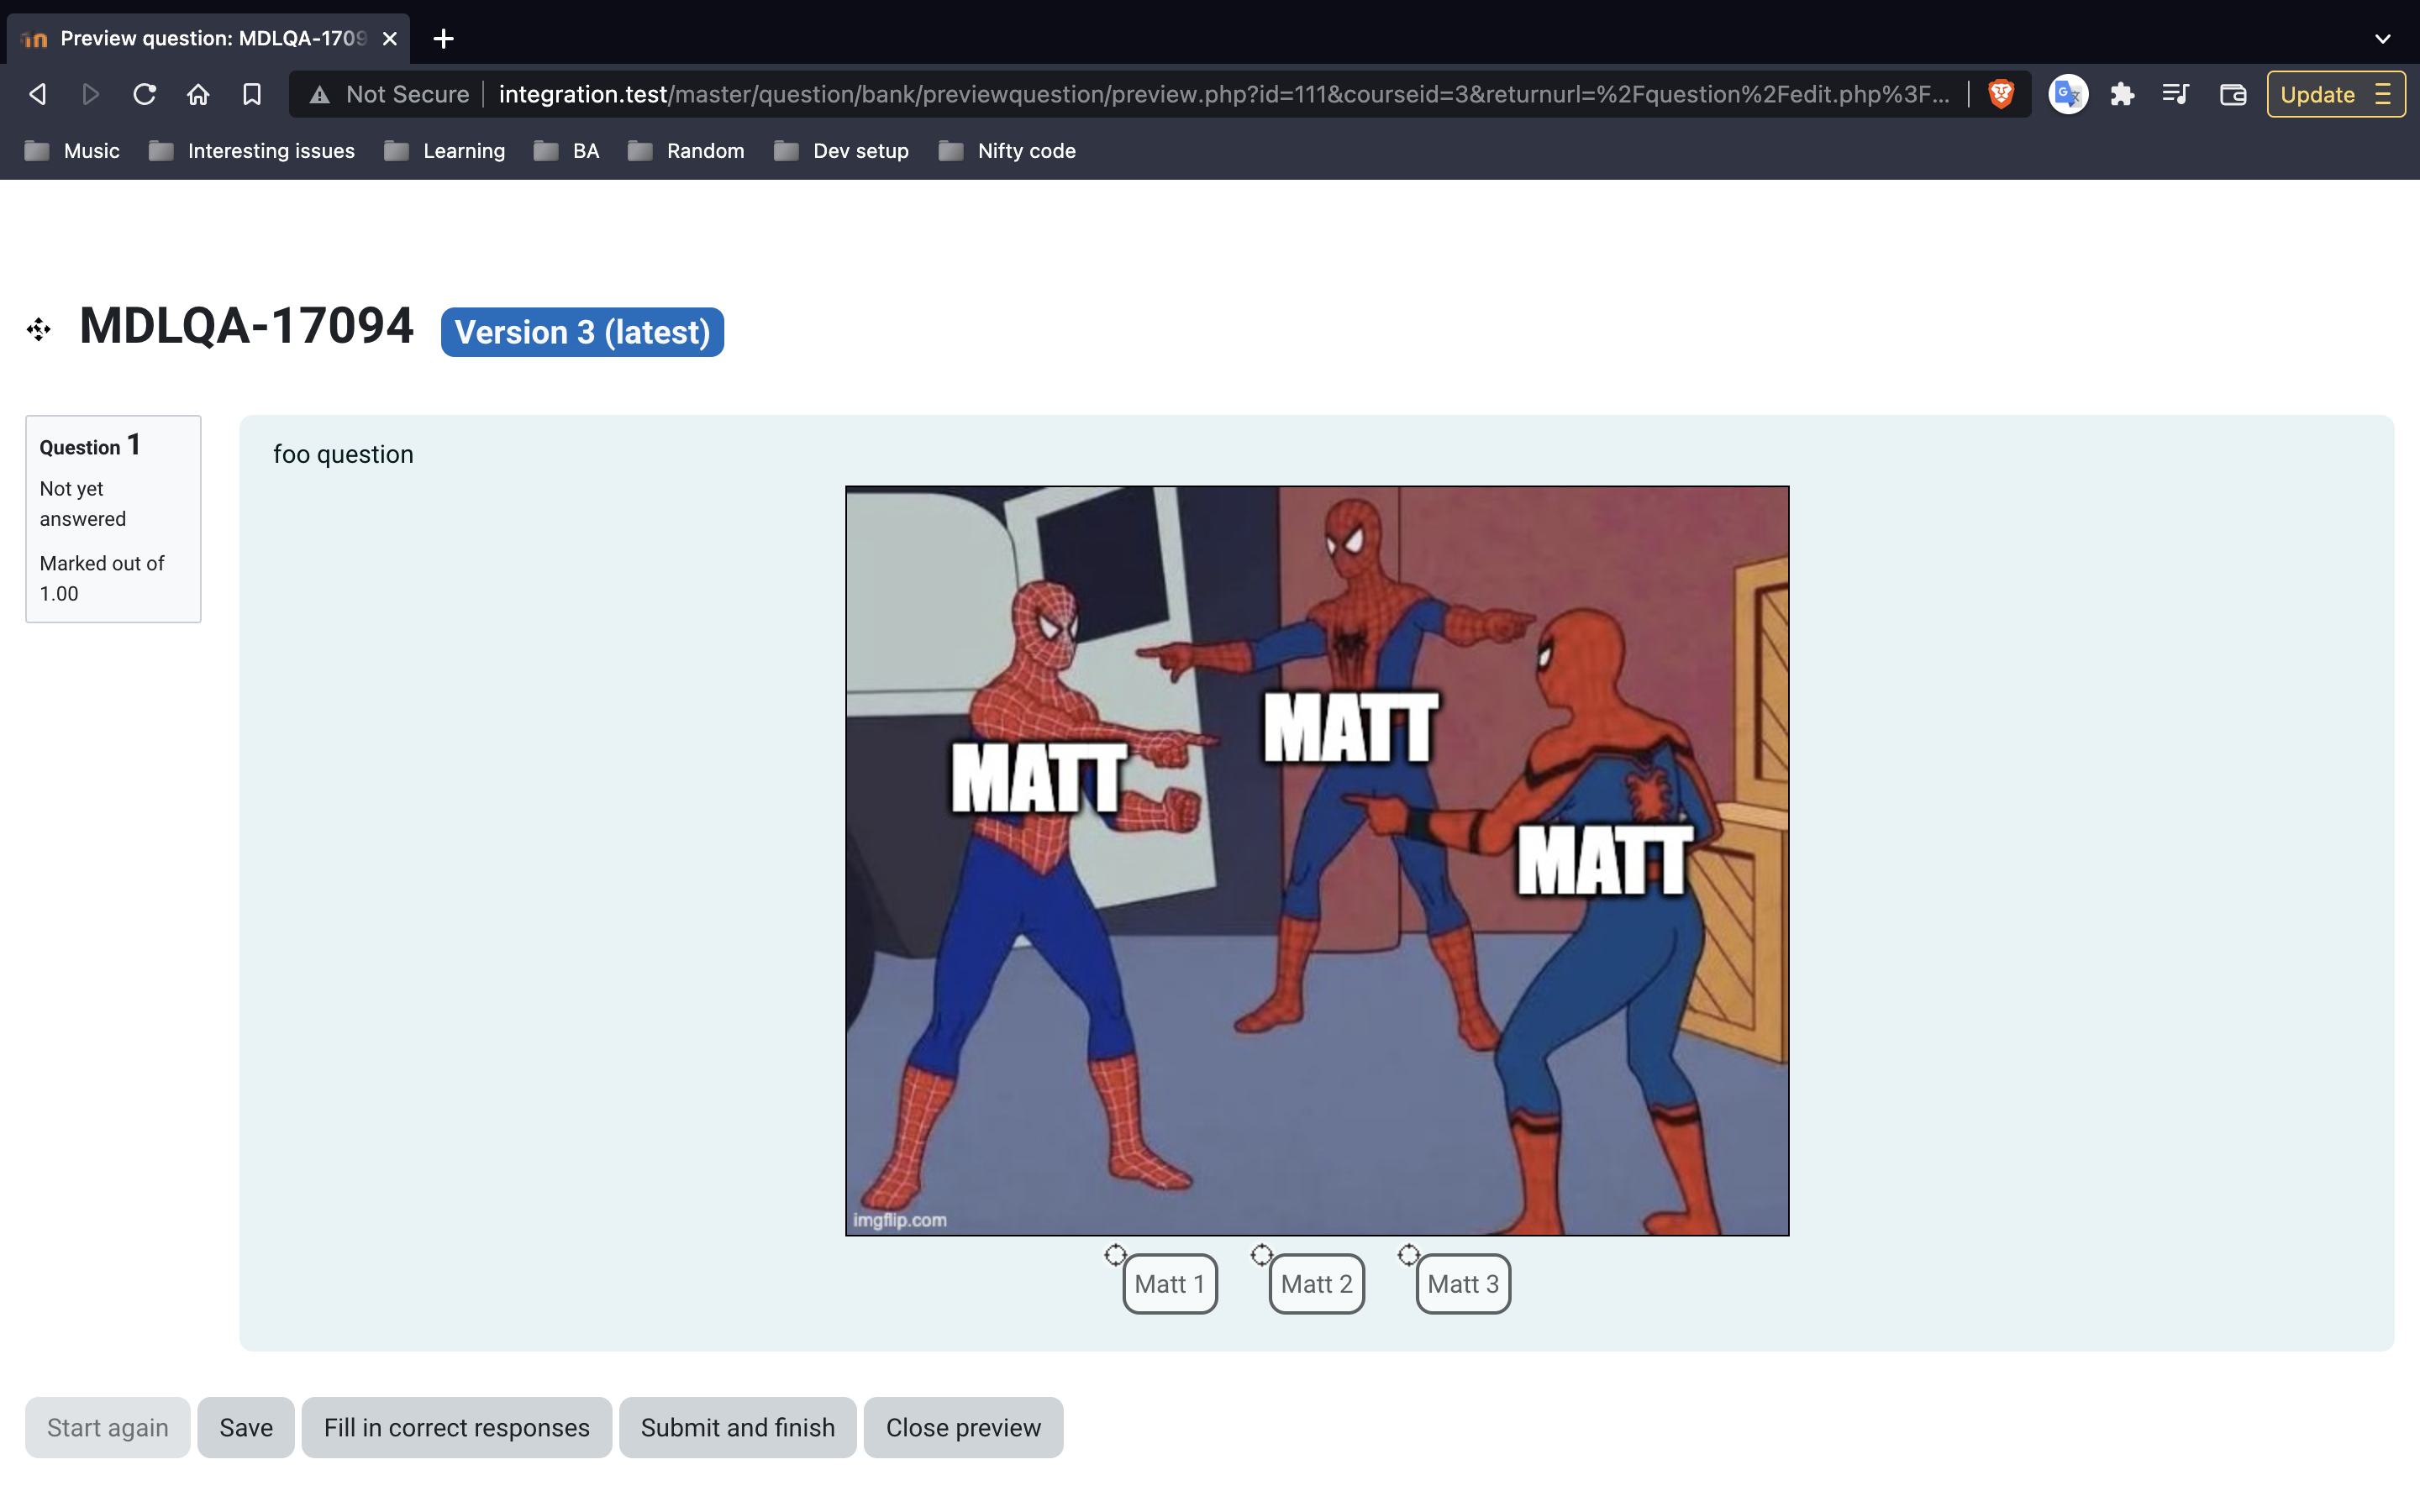This screenshot has width=2420, height=1512.
Task: Select the Matt 2 drag marker
Action: point(1317,1284)
